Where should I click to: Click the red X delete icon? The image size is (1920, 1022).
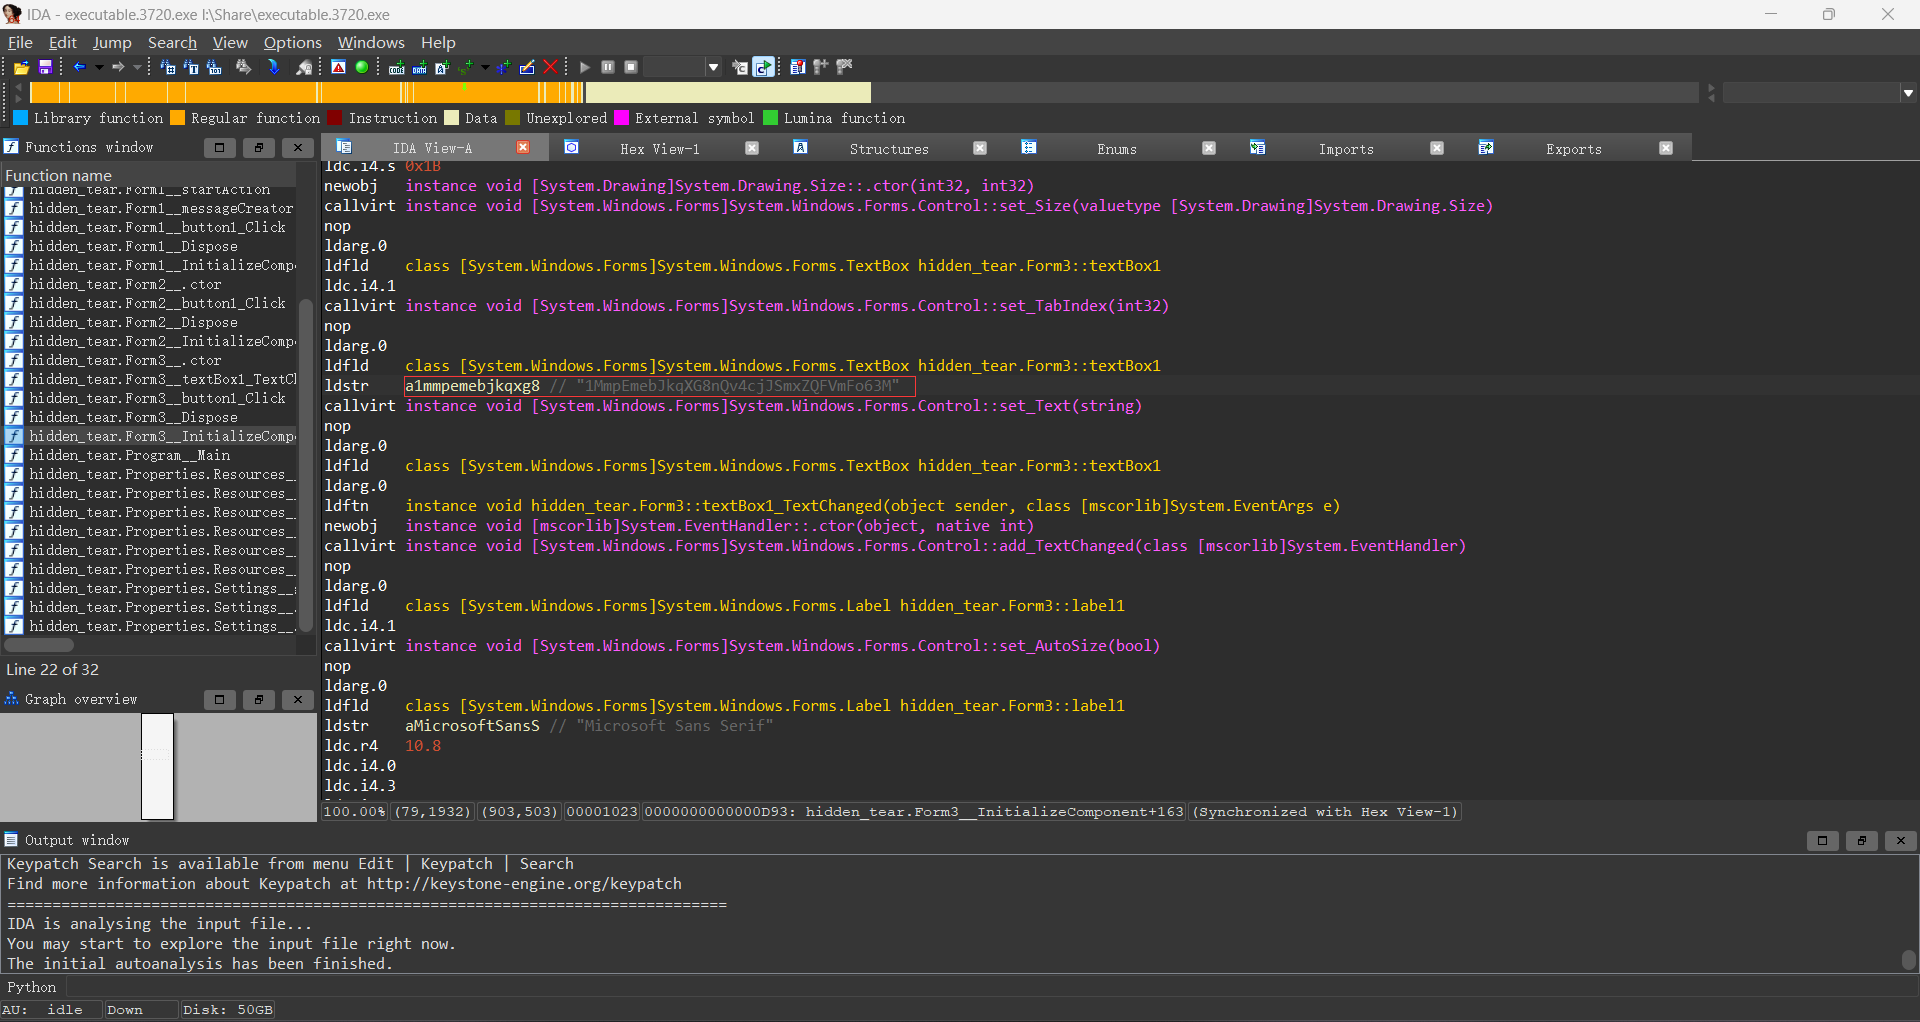click(550, 67)
